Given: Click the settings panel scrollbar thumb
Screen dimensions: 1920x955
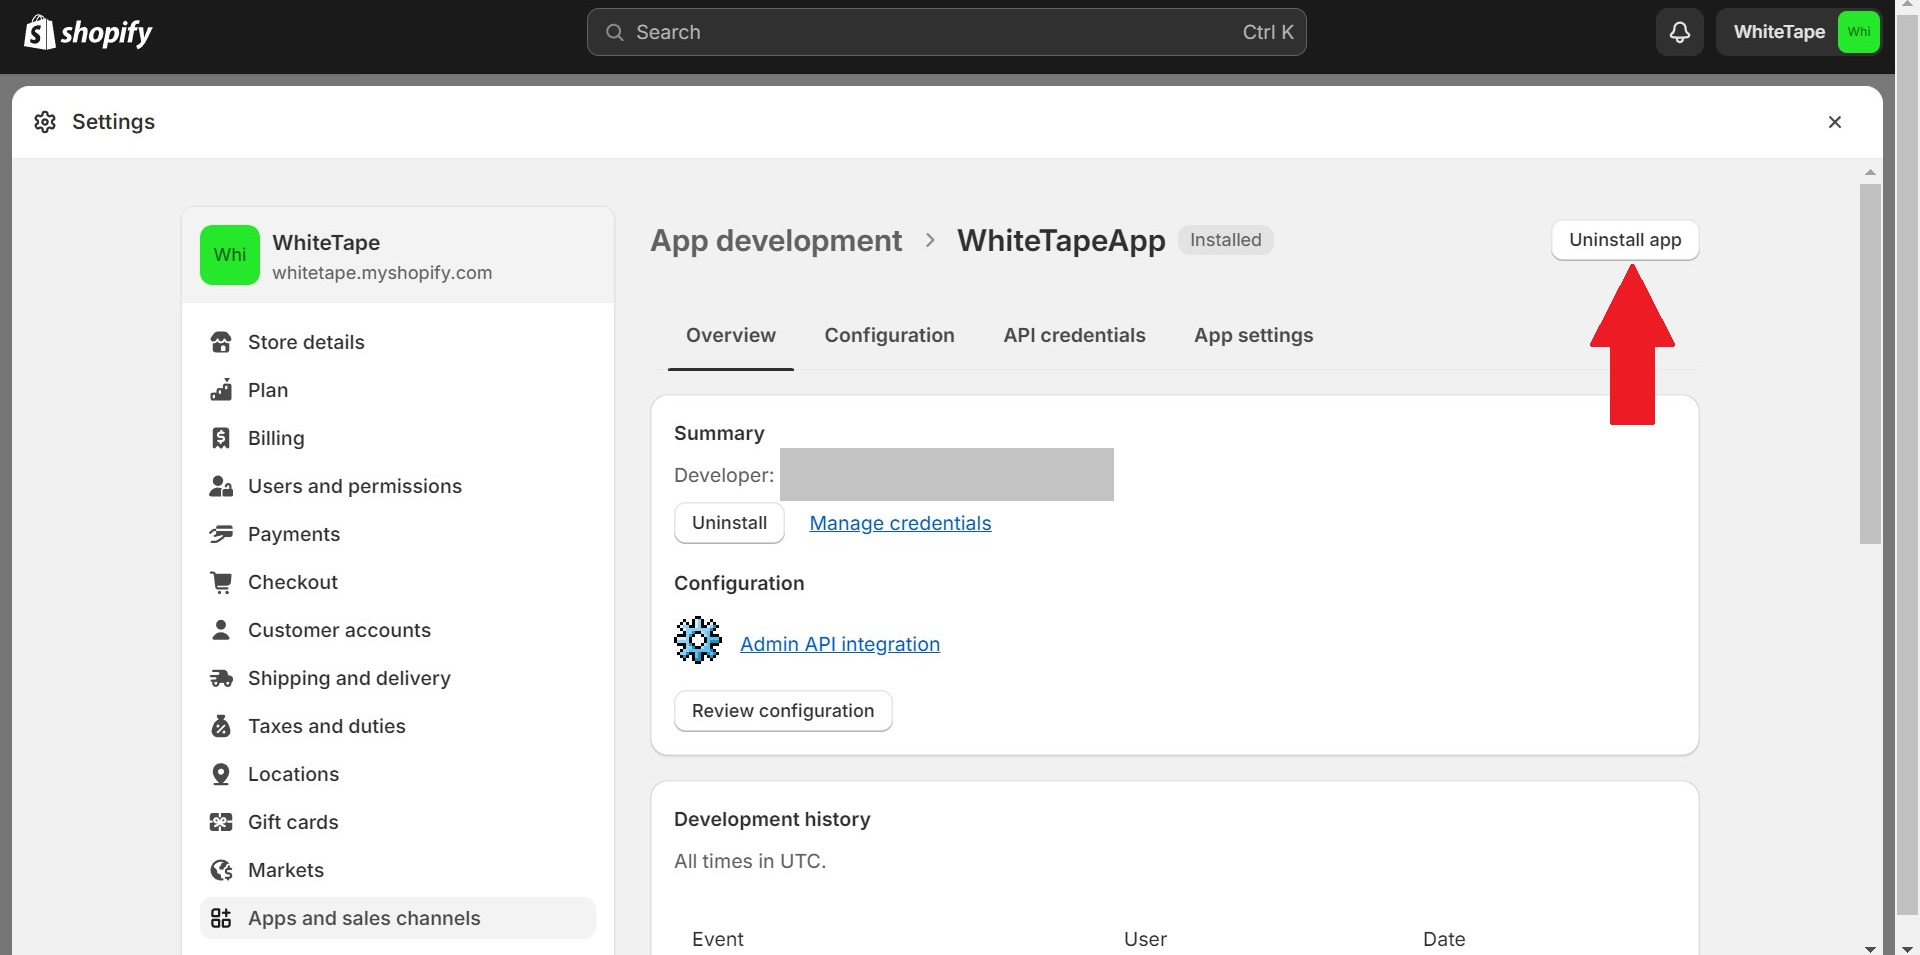Looking at the screenshot, I should pyautogui.click(x=1870, y=364).
